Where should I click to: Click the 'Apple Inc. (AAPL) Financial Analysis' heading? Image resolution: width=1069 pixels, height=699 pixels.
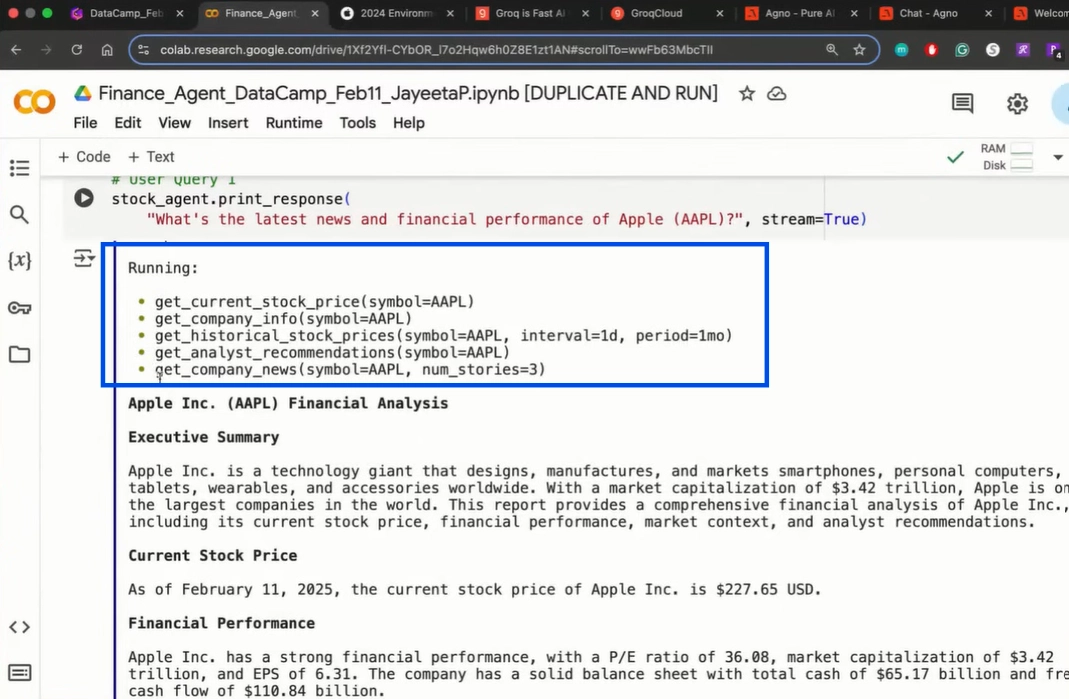pyautogui.click(x=288, y=403)
